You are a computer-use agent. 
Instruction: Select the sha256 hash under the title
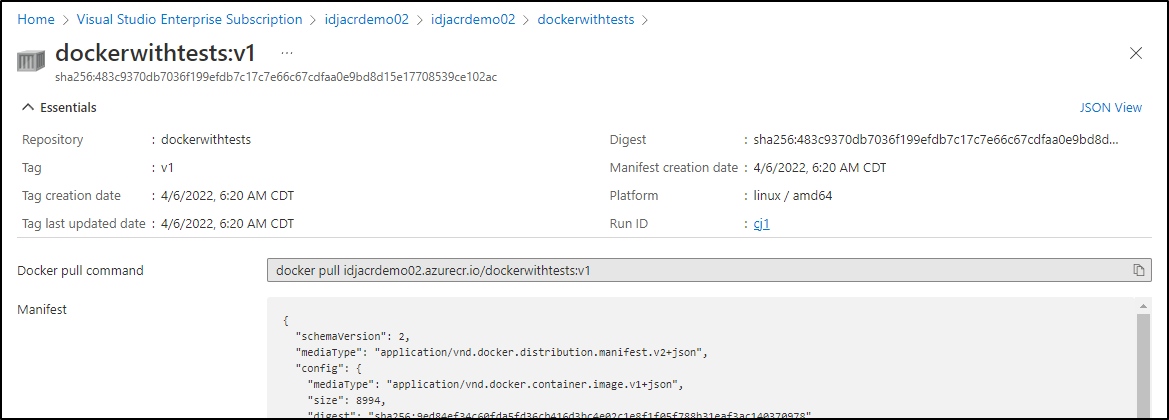(276, 77)
